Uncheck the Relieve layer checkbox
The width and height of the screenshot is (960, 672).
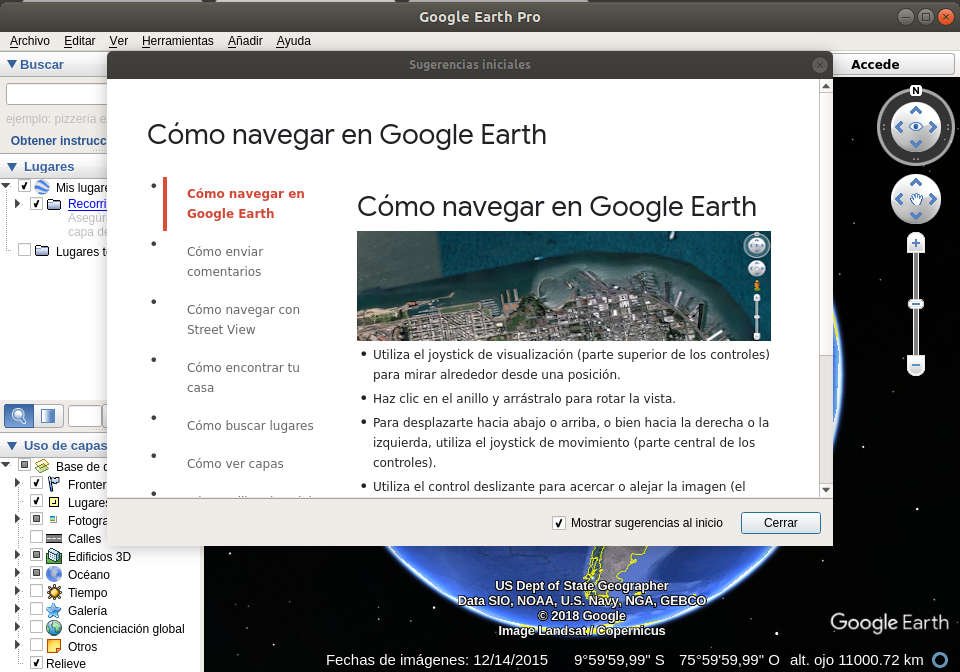click(37, 662)
